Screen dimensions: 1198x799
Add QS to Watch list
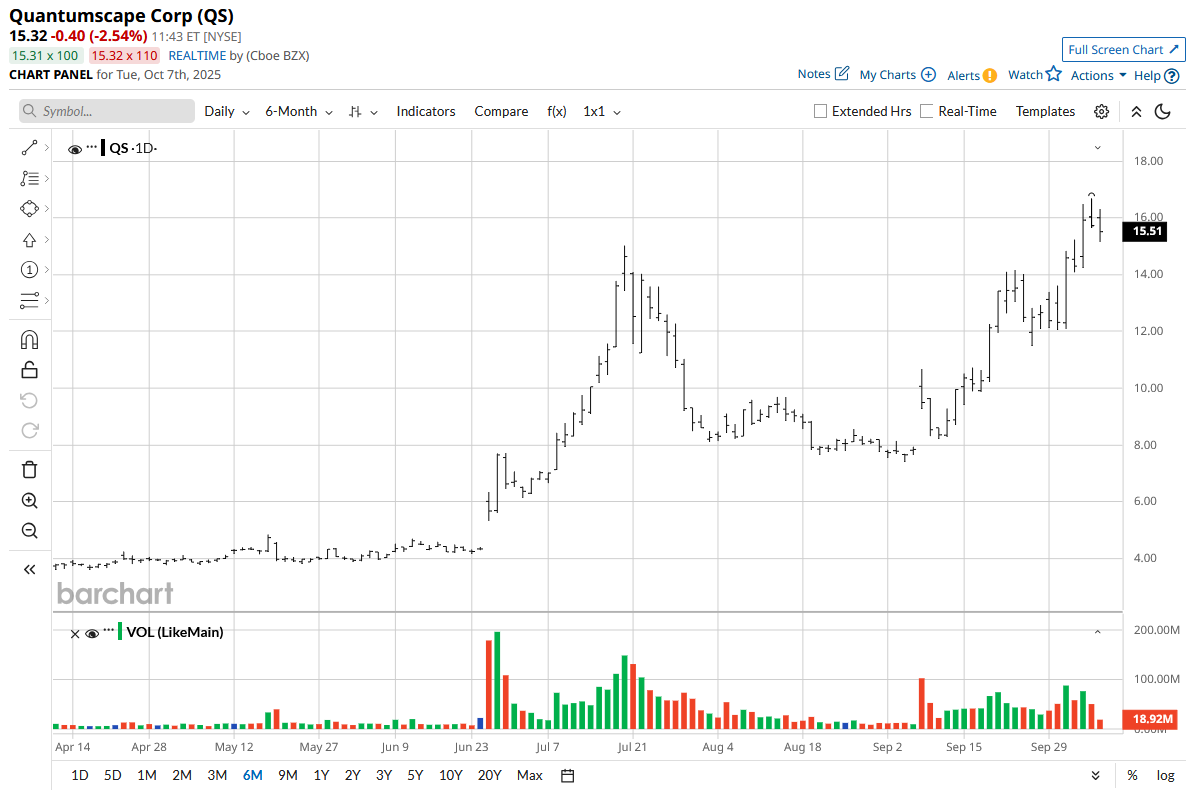[x=1034, y=74]
